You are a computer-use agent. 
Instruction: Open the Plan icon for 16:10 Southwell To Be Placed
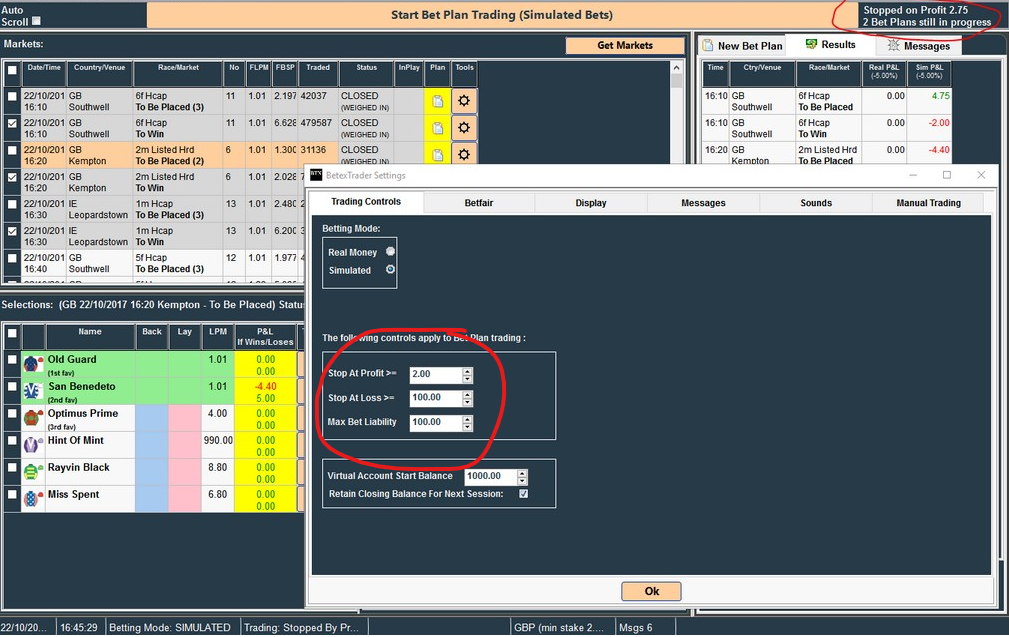tap(438, 101)
